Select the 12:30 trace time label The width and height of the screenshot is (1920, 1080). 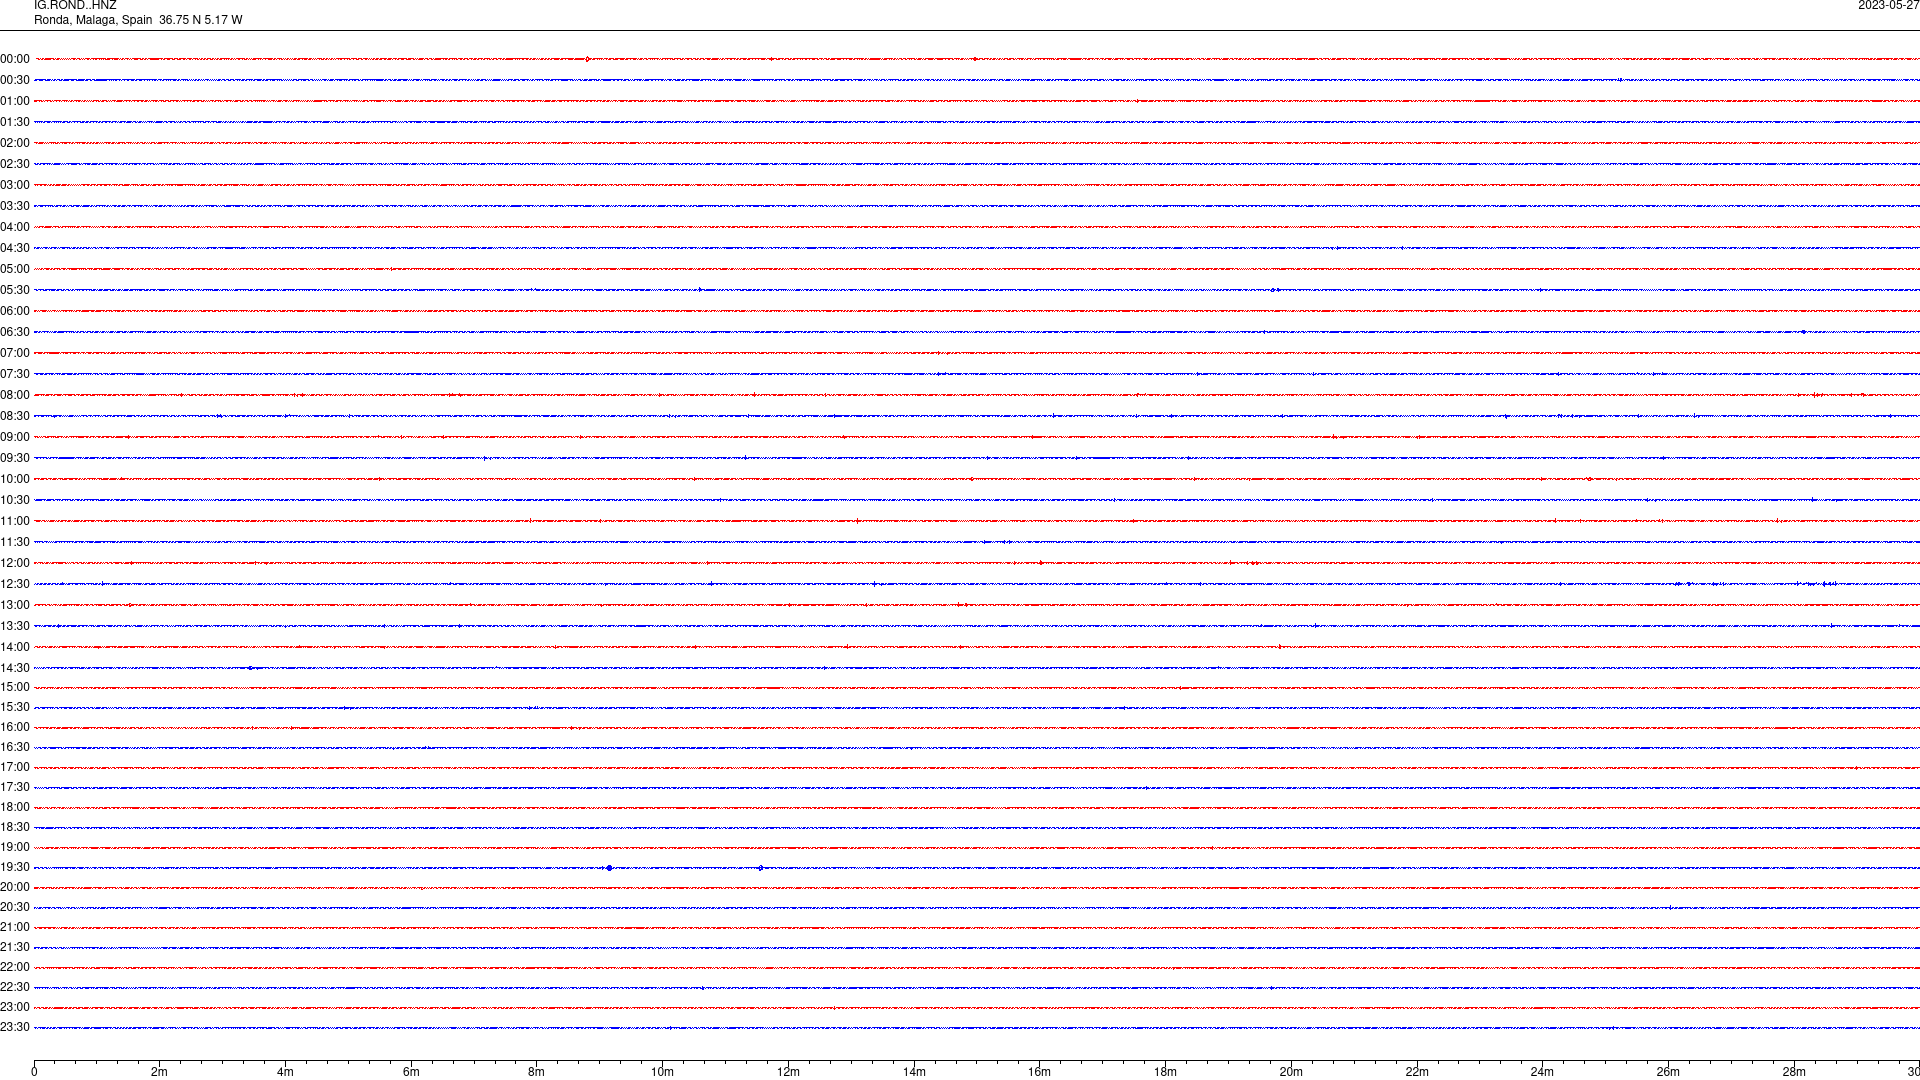15,584
